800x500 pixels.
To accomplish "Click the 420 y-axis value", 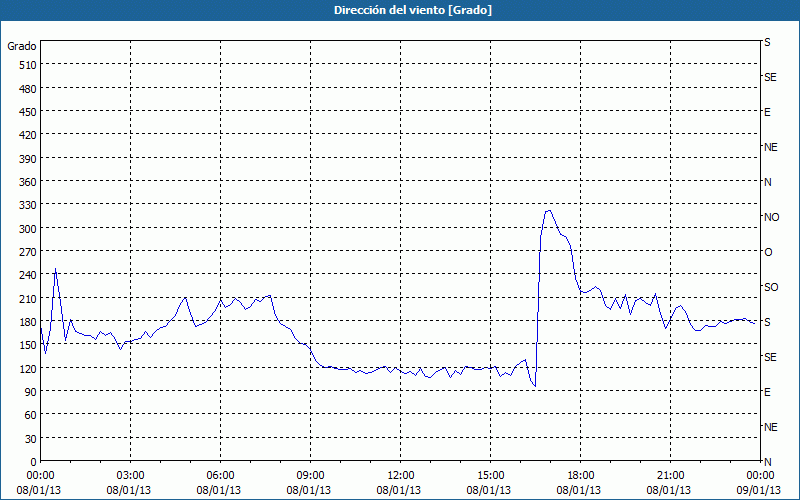I will (28, 135).
